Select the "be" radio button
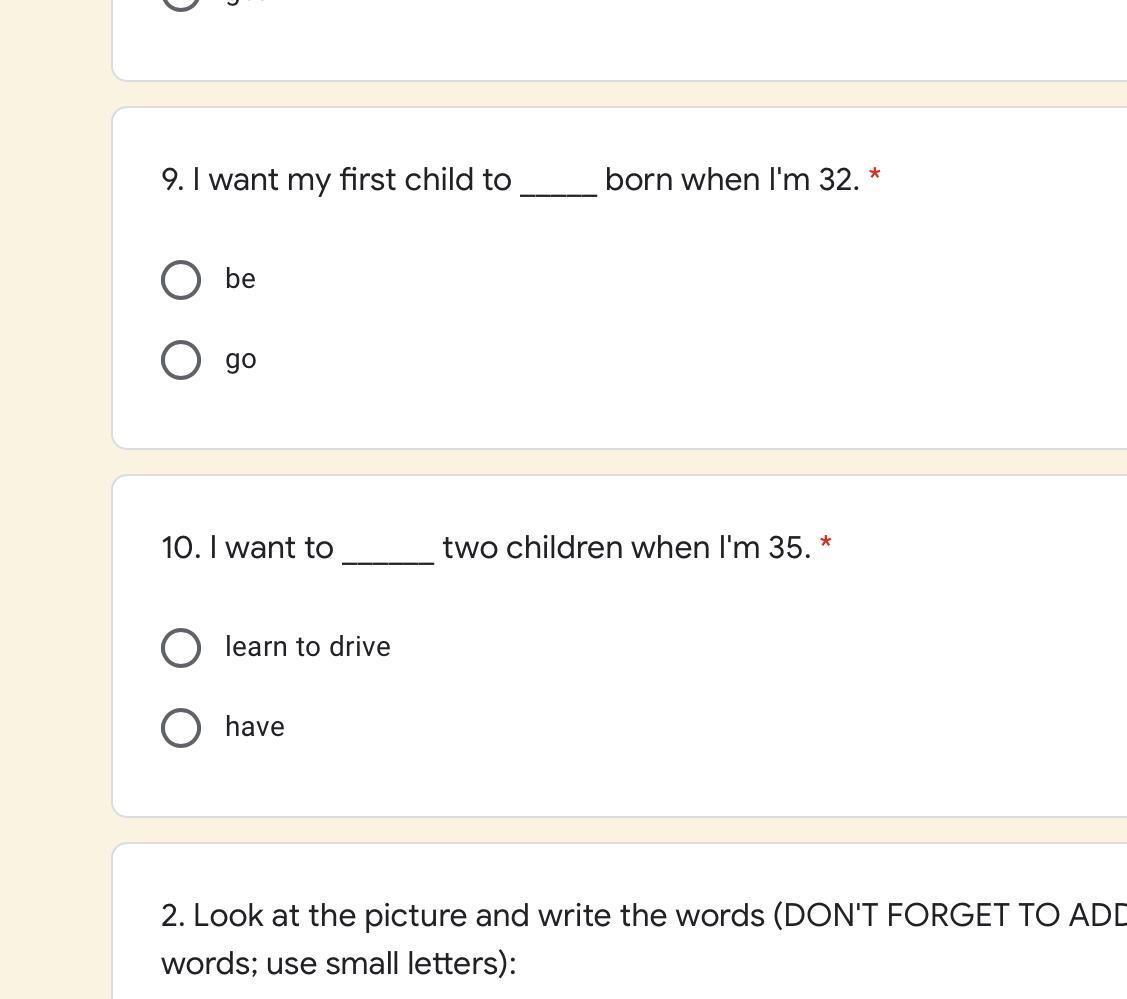 (181, 280)
